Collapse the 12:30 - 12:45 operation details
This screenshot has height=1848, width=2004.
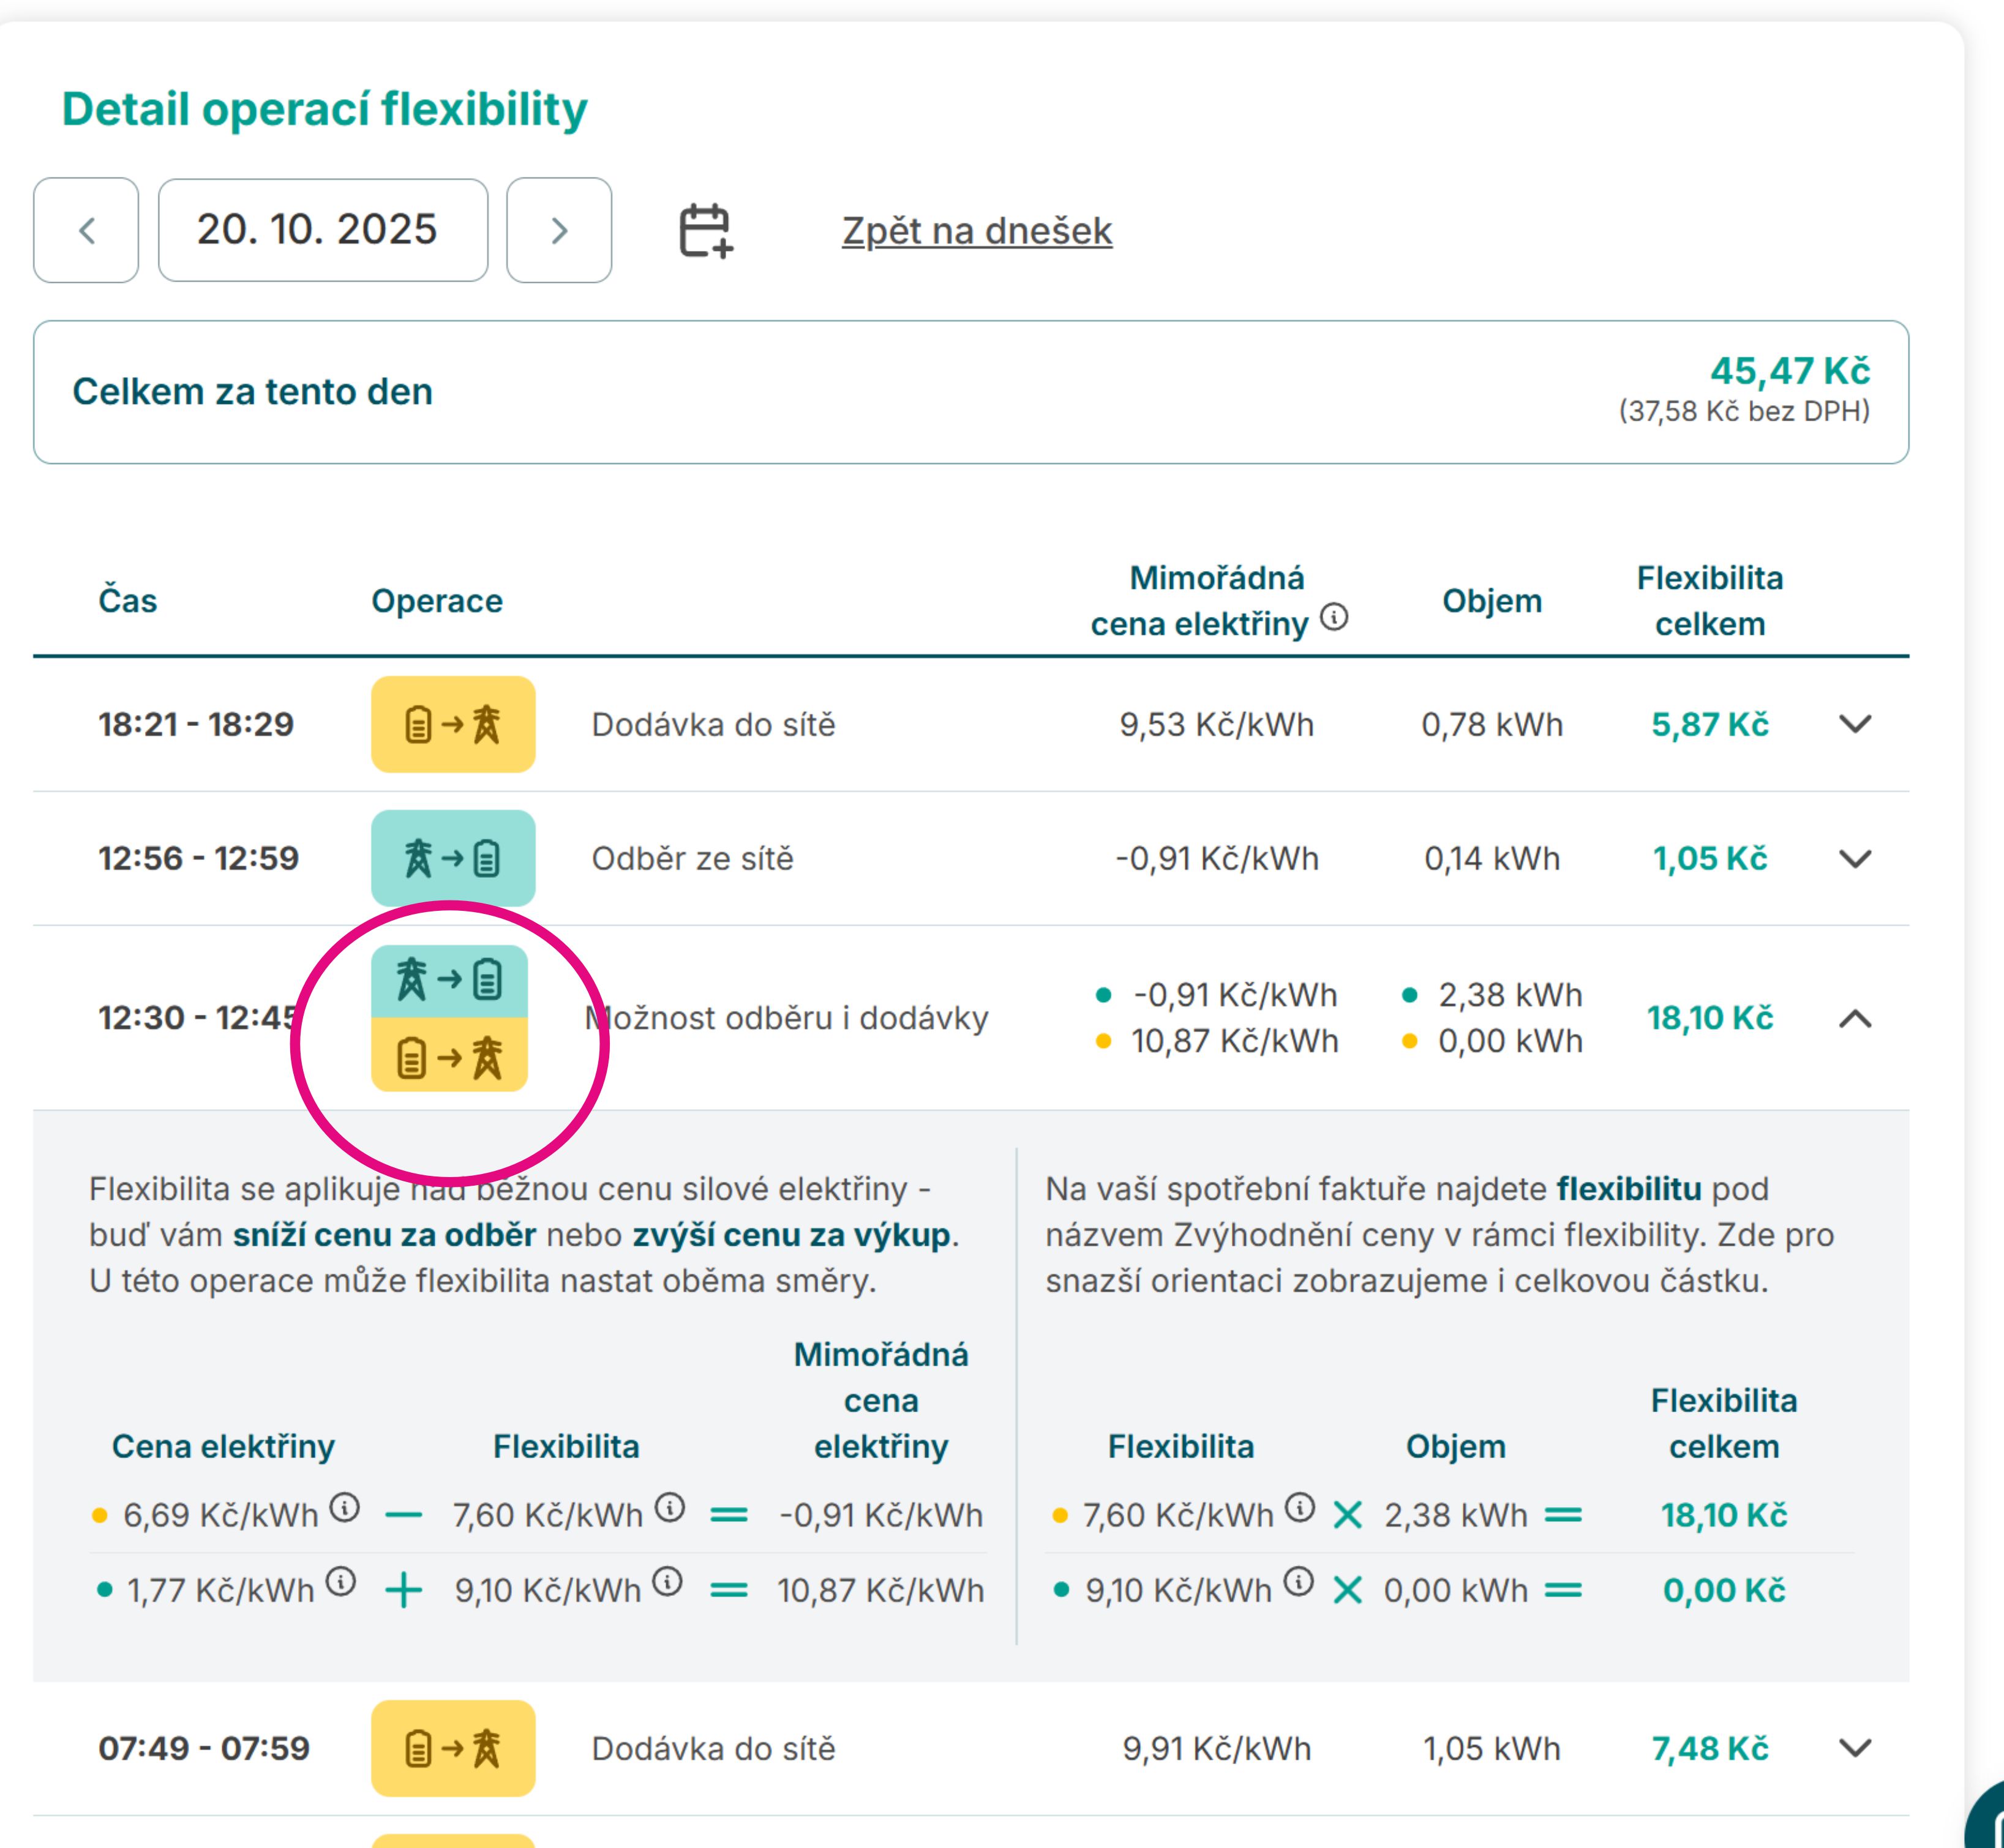click(x=1855, y=1018)
